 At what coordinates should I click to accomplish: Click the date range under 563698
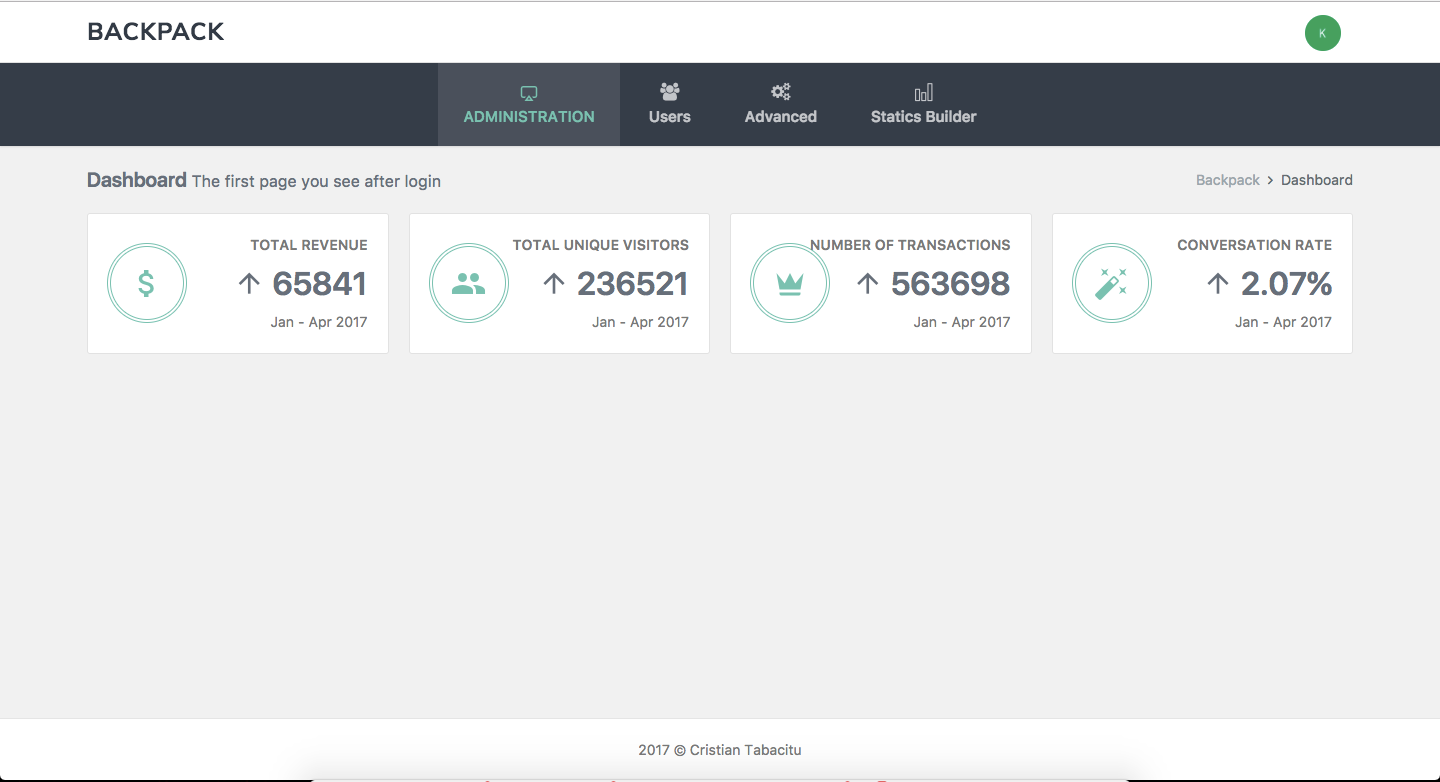point(962,322)
